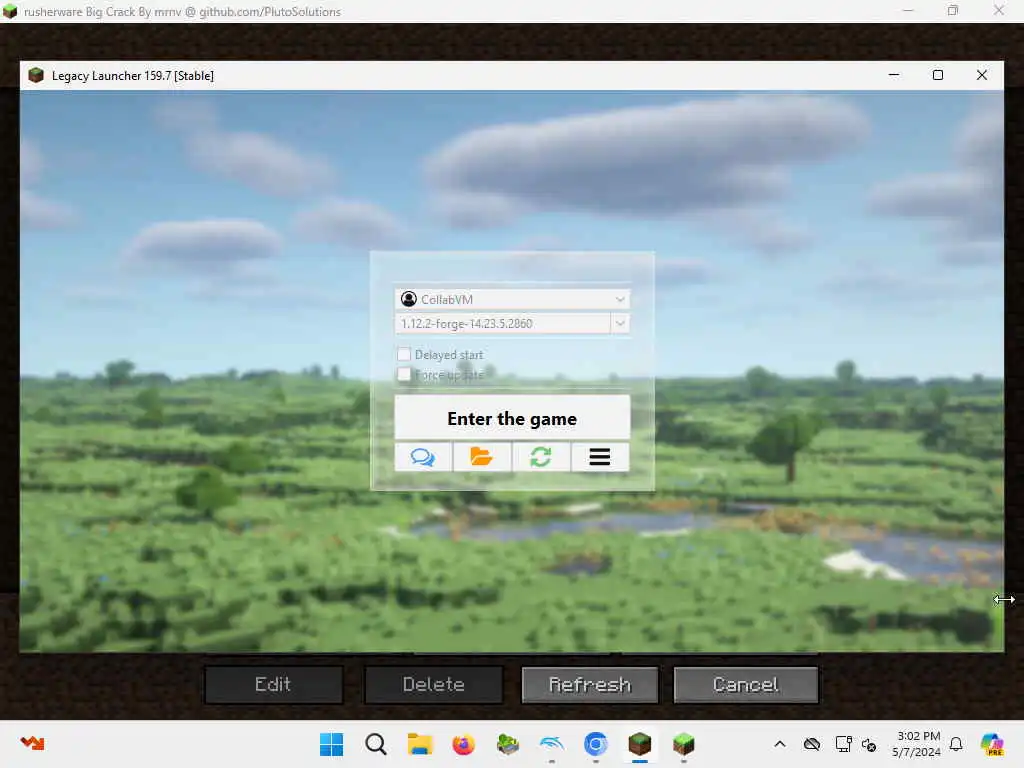Image resolution: width=1024 pixels, height=768 pixels.
Task: Click the Edit button in rusherware window
Action: pos(273,684)
